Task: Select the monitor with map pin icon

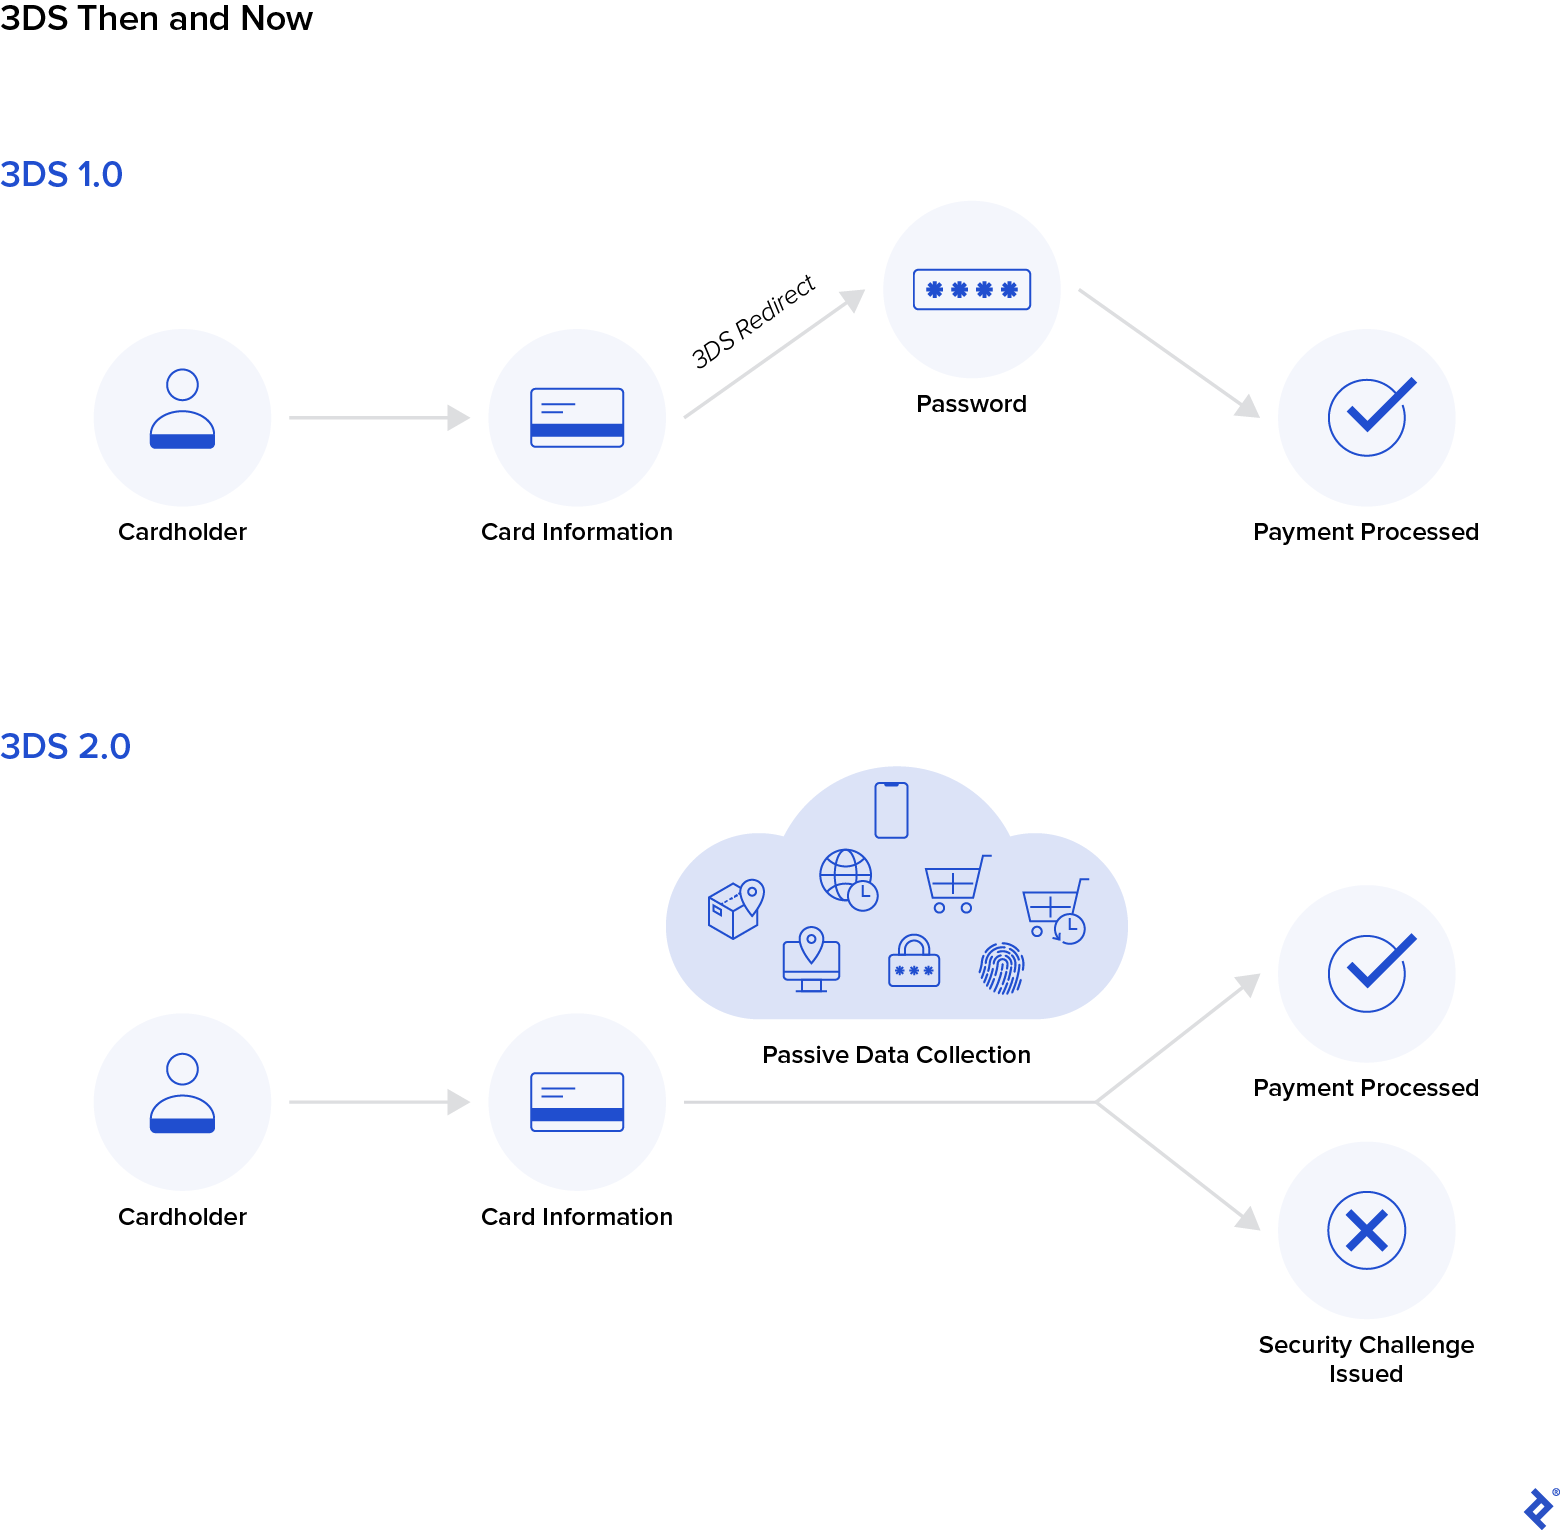Action: 813,962
